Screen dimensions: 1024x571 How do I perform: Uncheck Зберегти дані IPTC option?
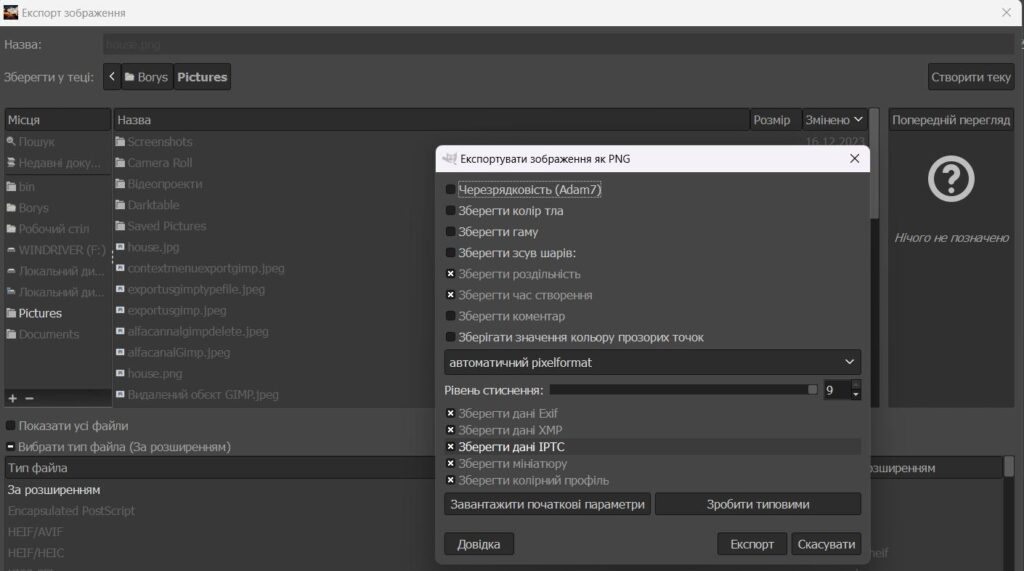(x=450, y=447)
